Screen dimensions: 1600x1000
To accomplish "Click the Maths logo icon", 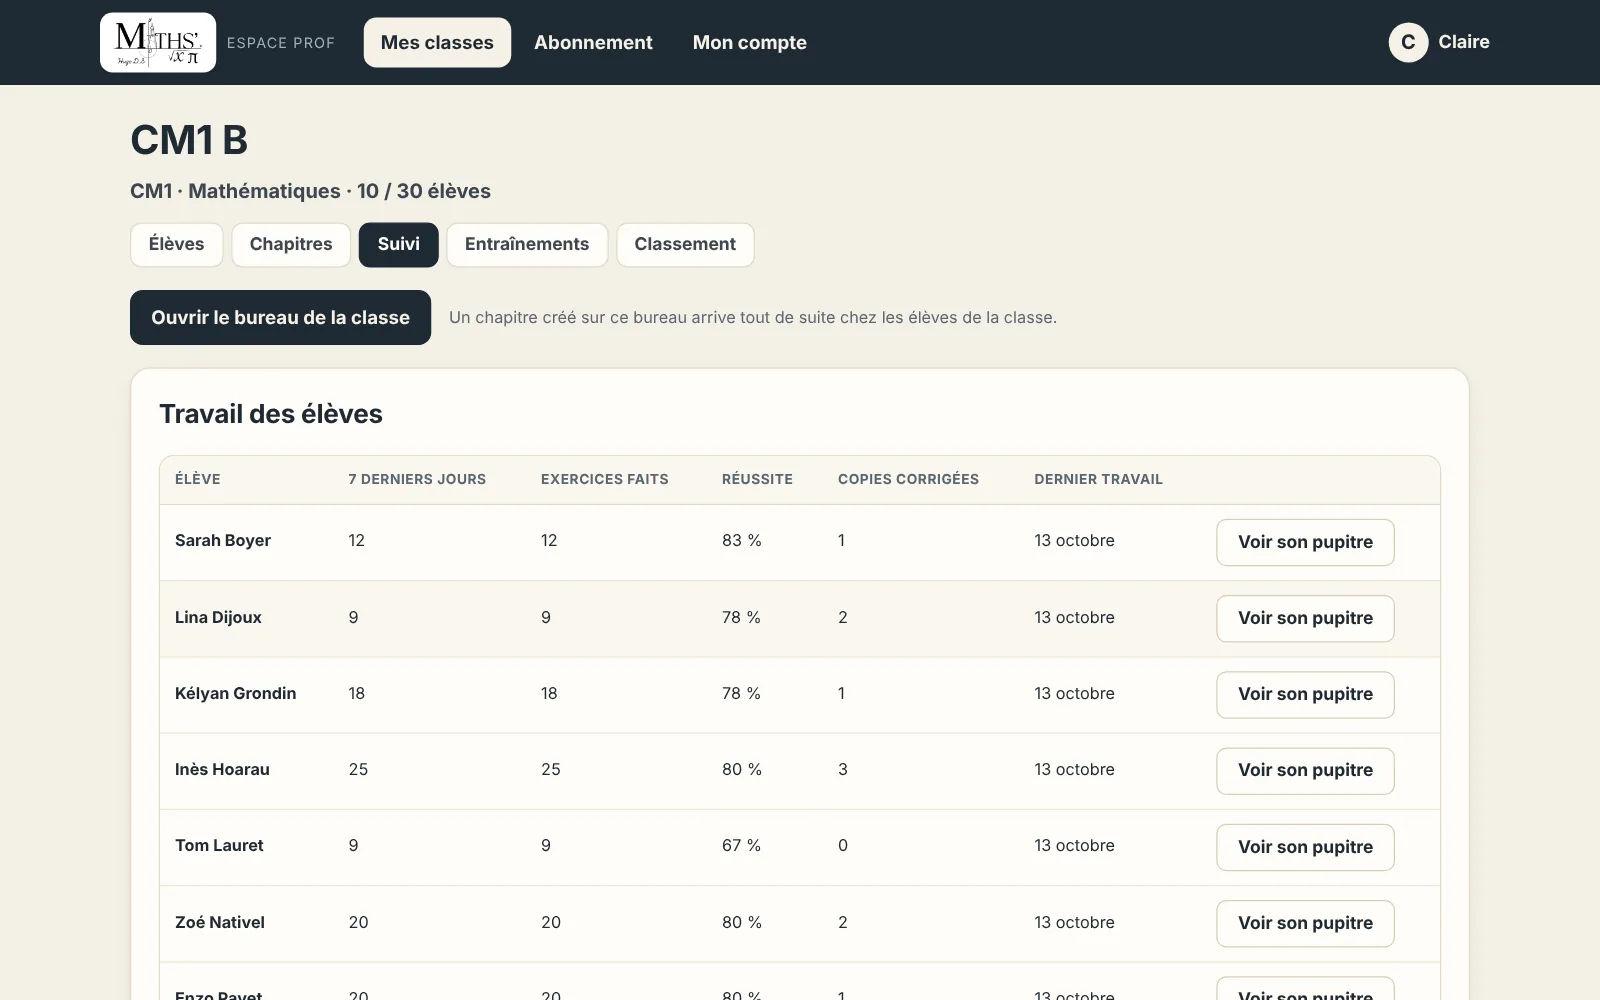I will pyautogui.click(x=158, y=42).
